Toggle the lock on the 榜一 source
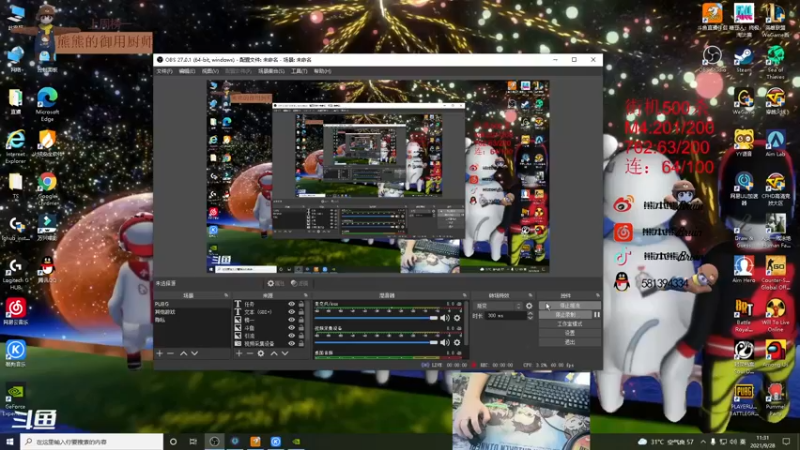The height and width of the screenshot is (450, 800). tap(301, 320)
